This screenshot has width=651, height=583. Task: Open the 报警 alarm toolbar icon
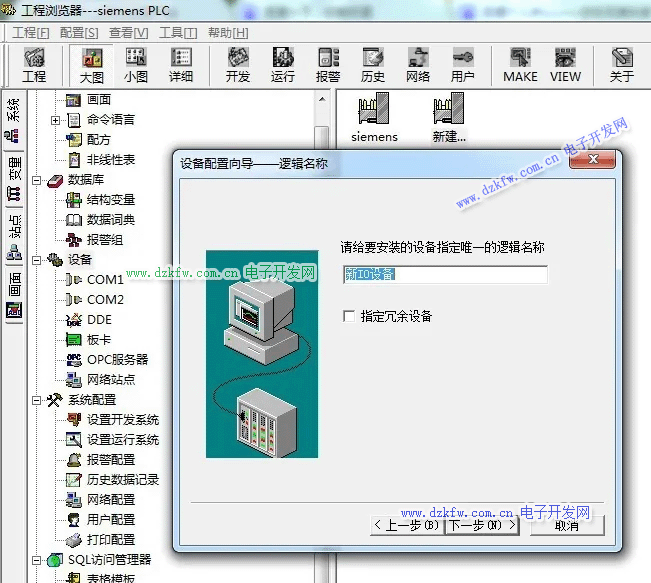328,66
